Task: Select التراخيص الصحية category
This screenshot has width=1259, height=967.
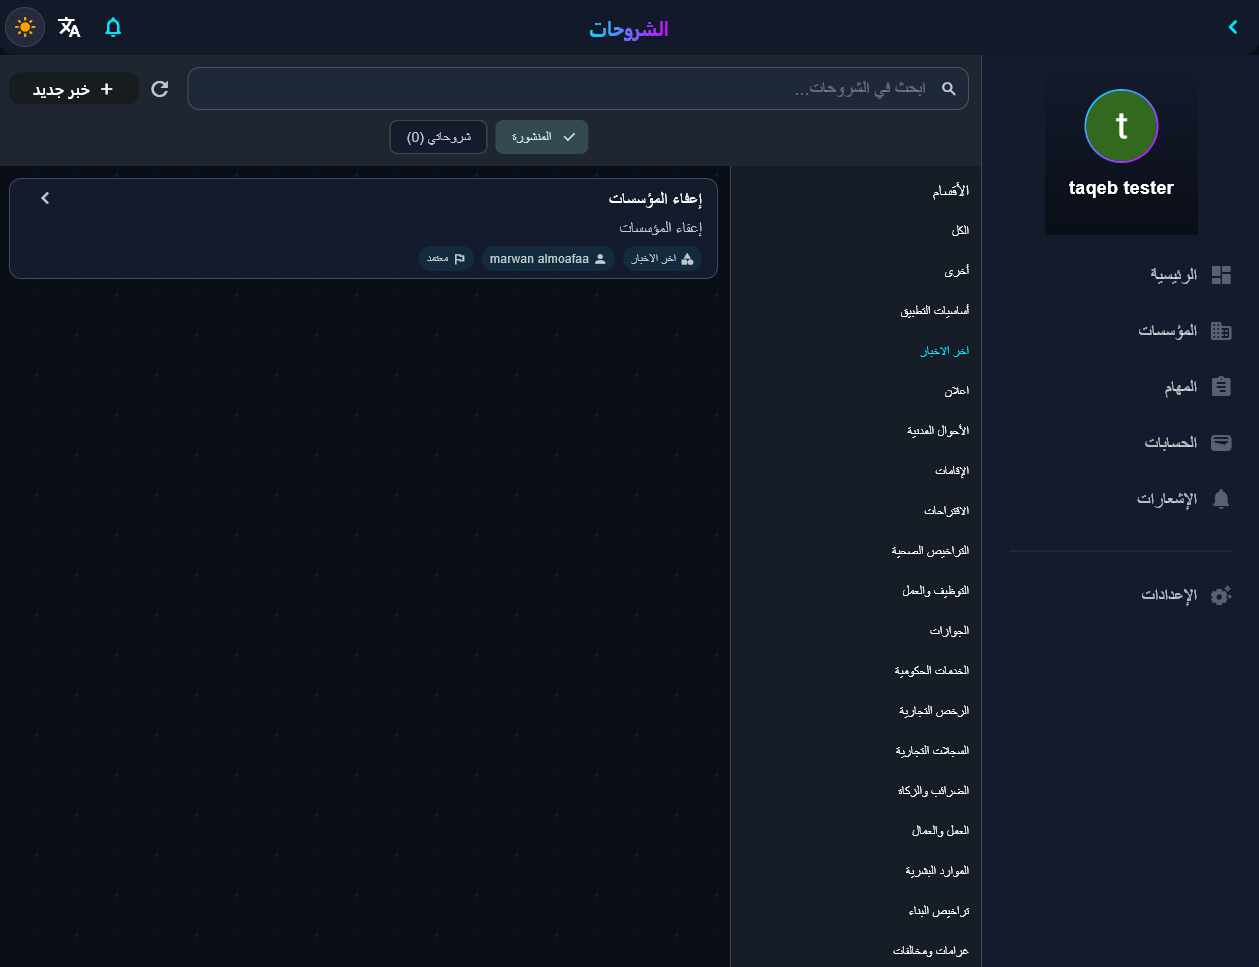Action: click(931, 551)
